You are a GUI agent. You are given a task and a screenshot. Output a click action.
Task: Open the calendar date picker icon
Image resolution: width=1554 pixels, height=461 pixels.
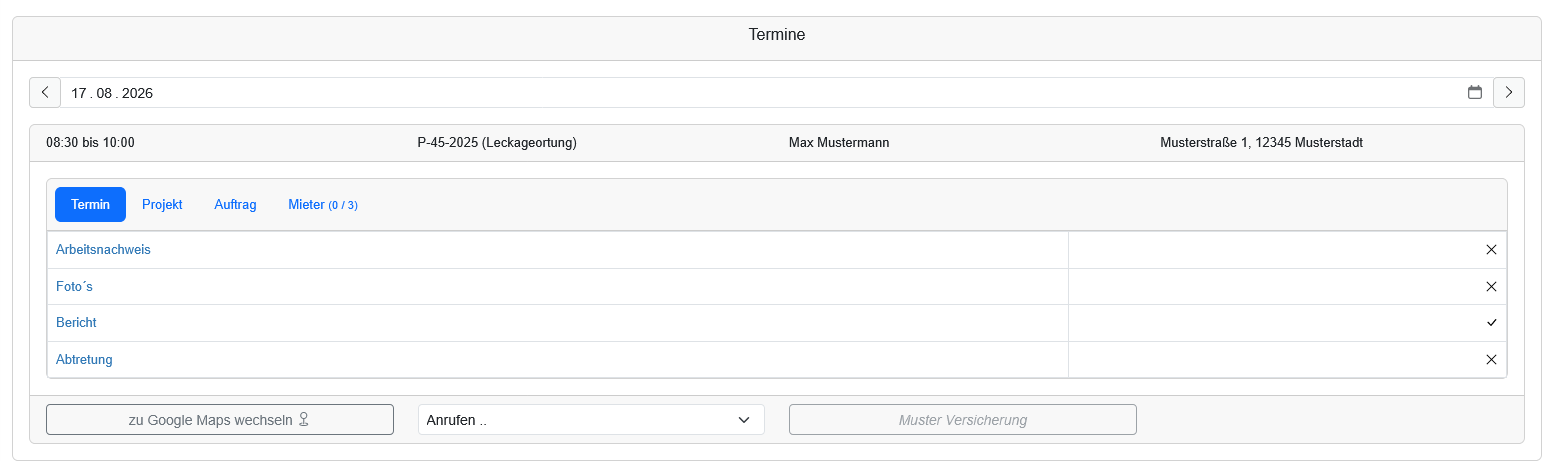[1474, 92]
